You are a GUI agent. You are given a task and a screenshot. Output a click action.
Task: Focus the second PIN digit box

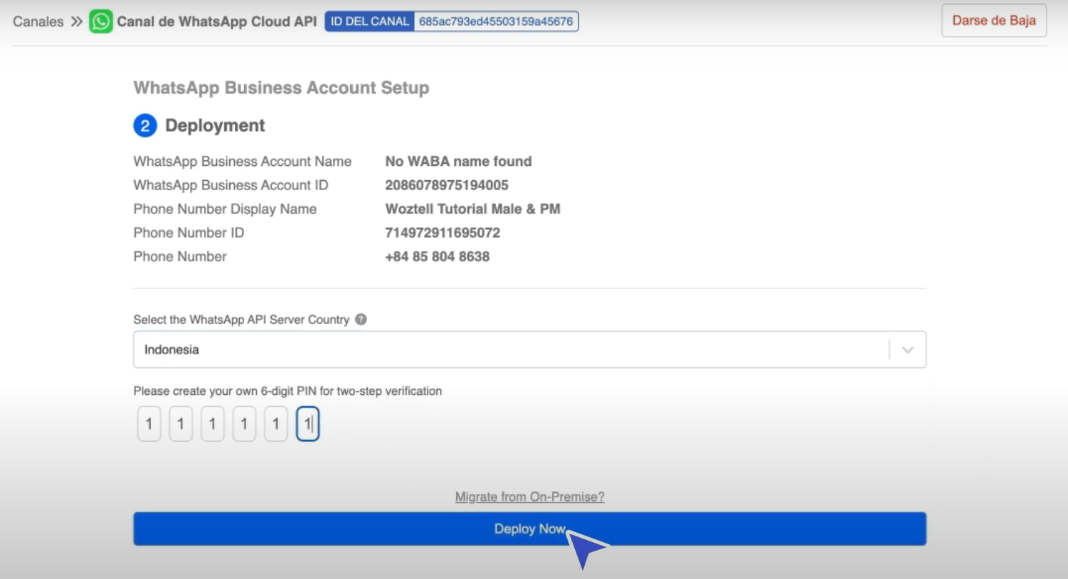click(180, 424)
